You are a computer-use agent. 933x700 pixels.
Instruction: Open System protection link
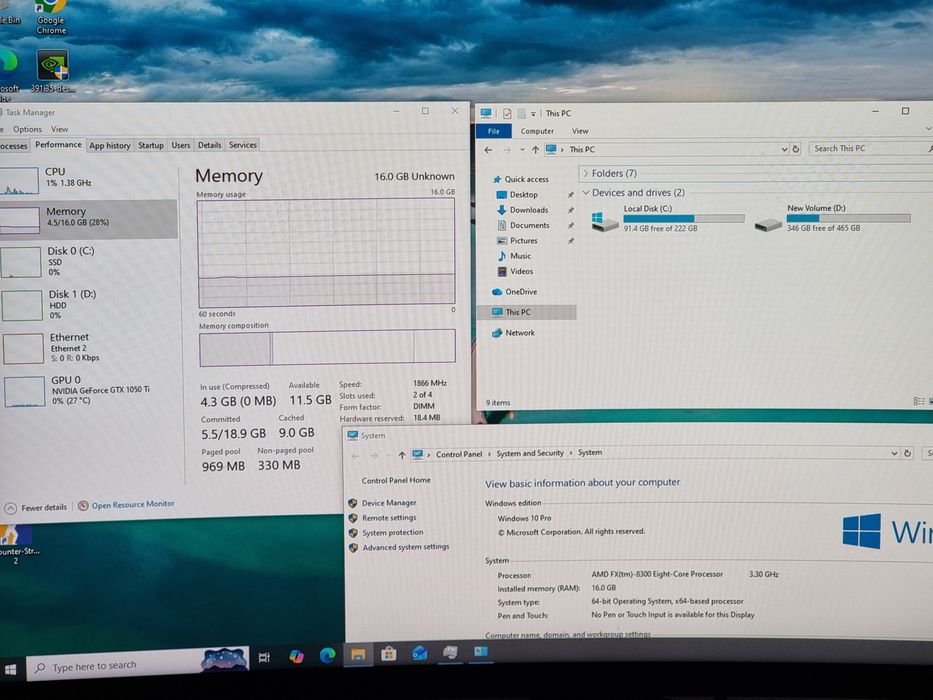click(x=393, y=533)
